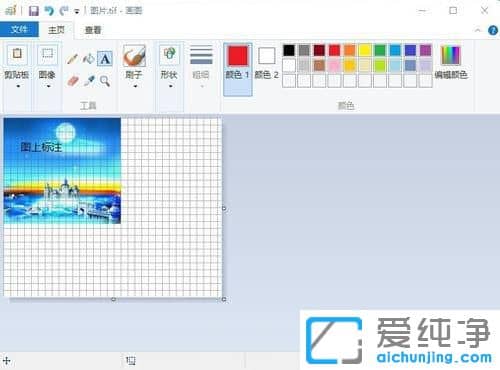Select the Pencil tool
The height and width of the screenshot is (370, 500).
(x=72, y=59)
